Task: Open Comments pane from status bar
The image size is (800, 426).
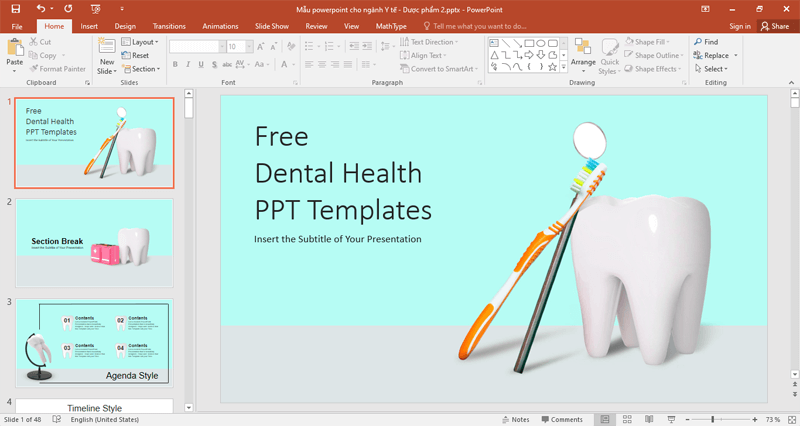Action: 562,419
